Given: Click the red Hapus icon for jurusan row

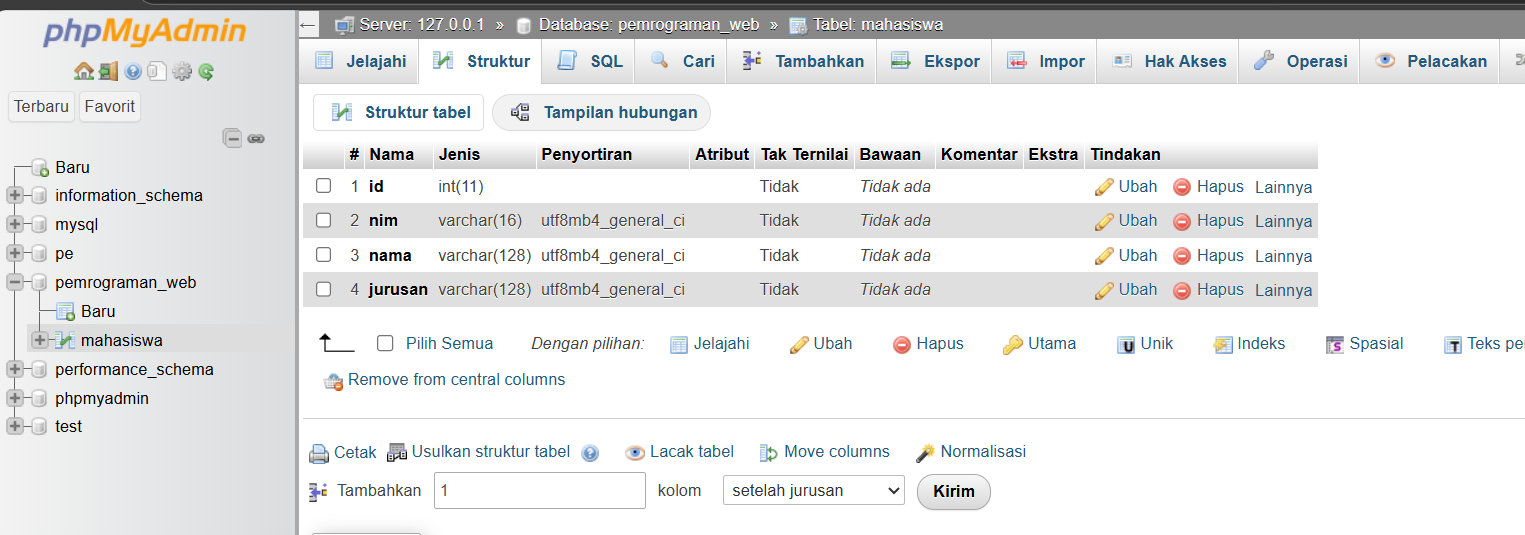Looking at the screenshot, I should (1182, 290).
